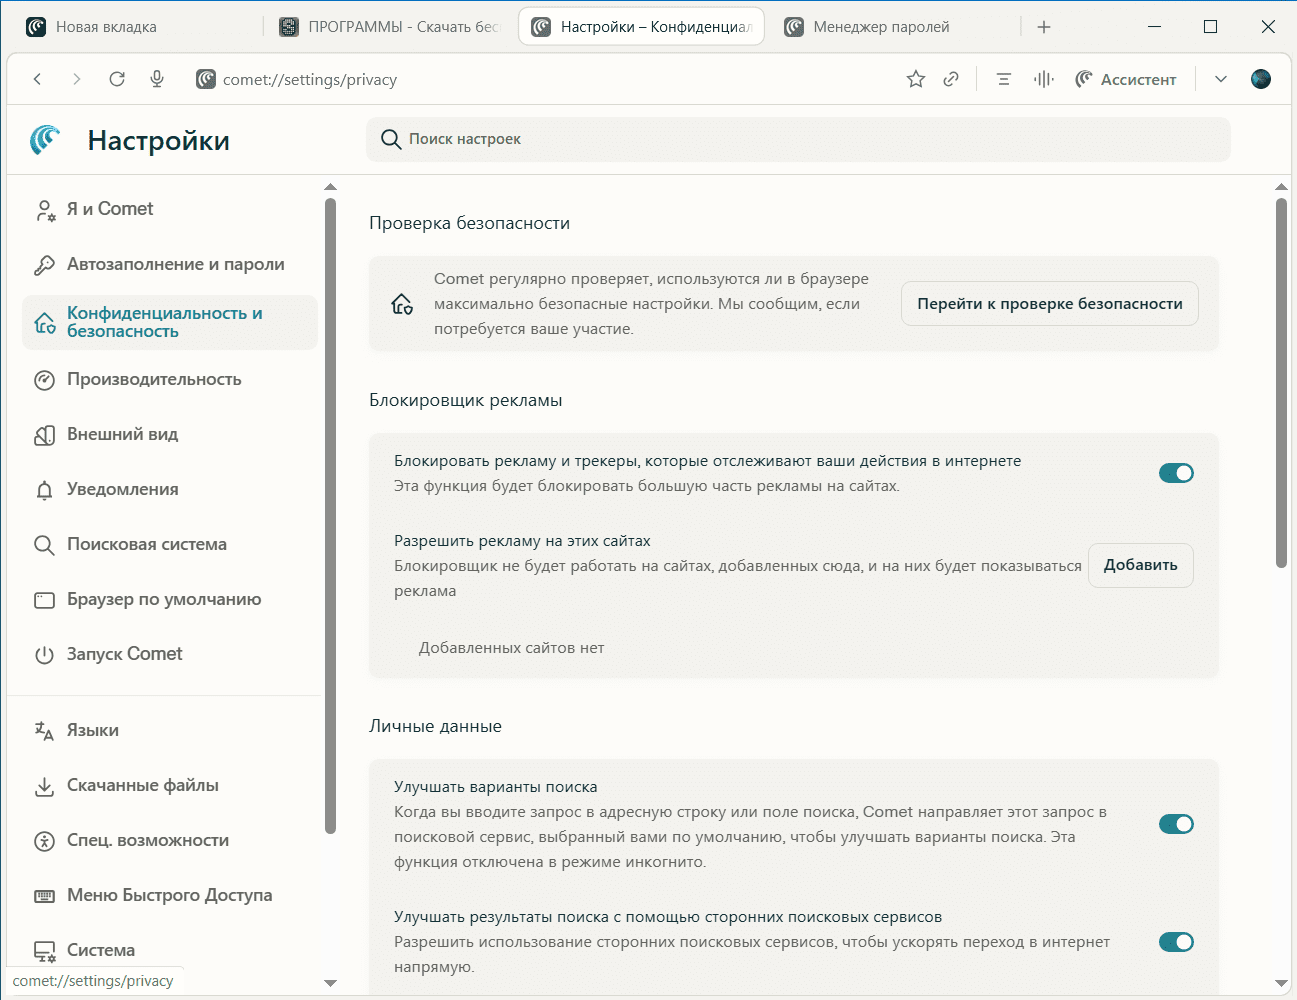Screen dimensions: 1297x1000
Task: Disable the ad and tracker blocking toggle
Action: click(1176, 473)
